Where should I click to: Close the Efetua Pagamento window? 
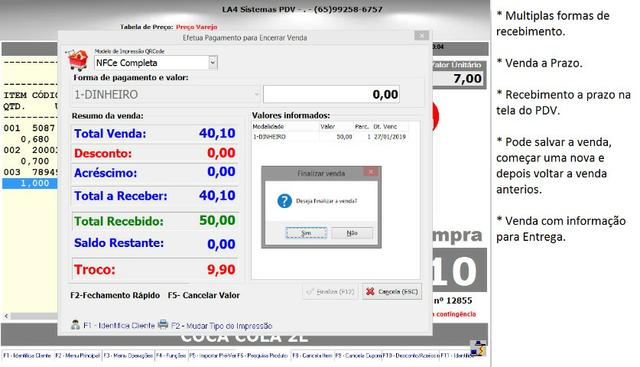tap(421, 36)
